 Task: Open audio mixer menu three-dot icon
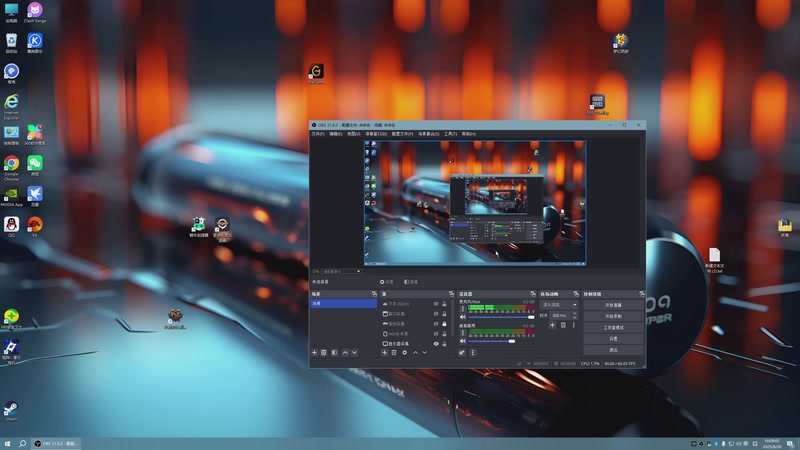[x=473, y=353]
